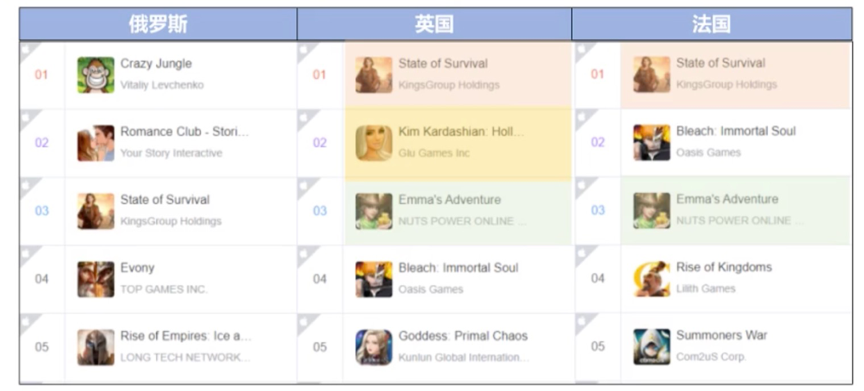This screenshot has width=864, height=391.
Task: Open the Summoners War title link
Action: click(x=721, y=335)
